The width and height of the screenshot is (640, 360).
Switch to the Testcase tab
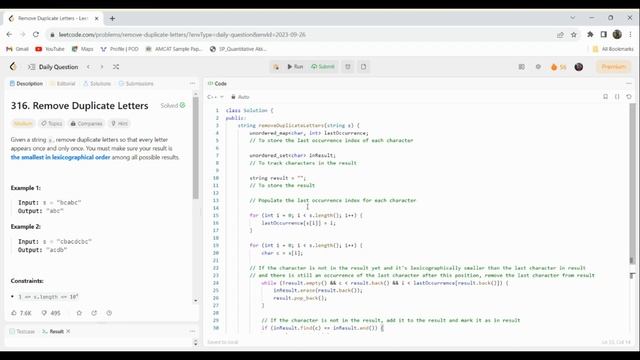pos(22,331)
